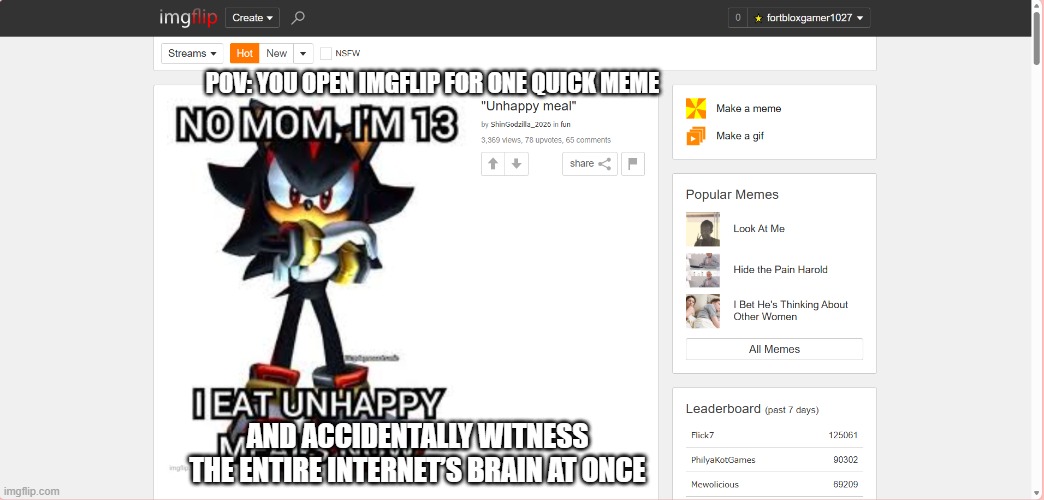The height and width of the screenshot is (500, 1044).
Task: Open the "Unhappy meal" post title
Action: (x=528, y=105)
